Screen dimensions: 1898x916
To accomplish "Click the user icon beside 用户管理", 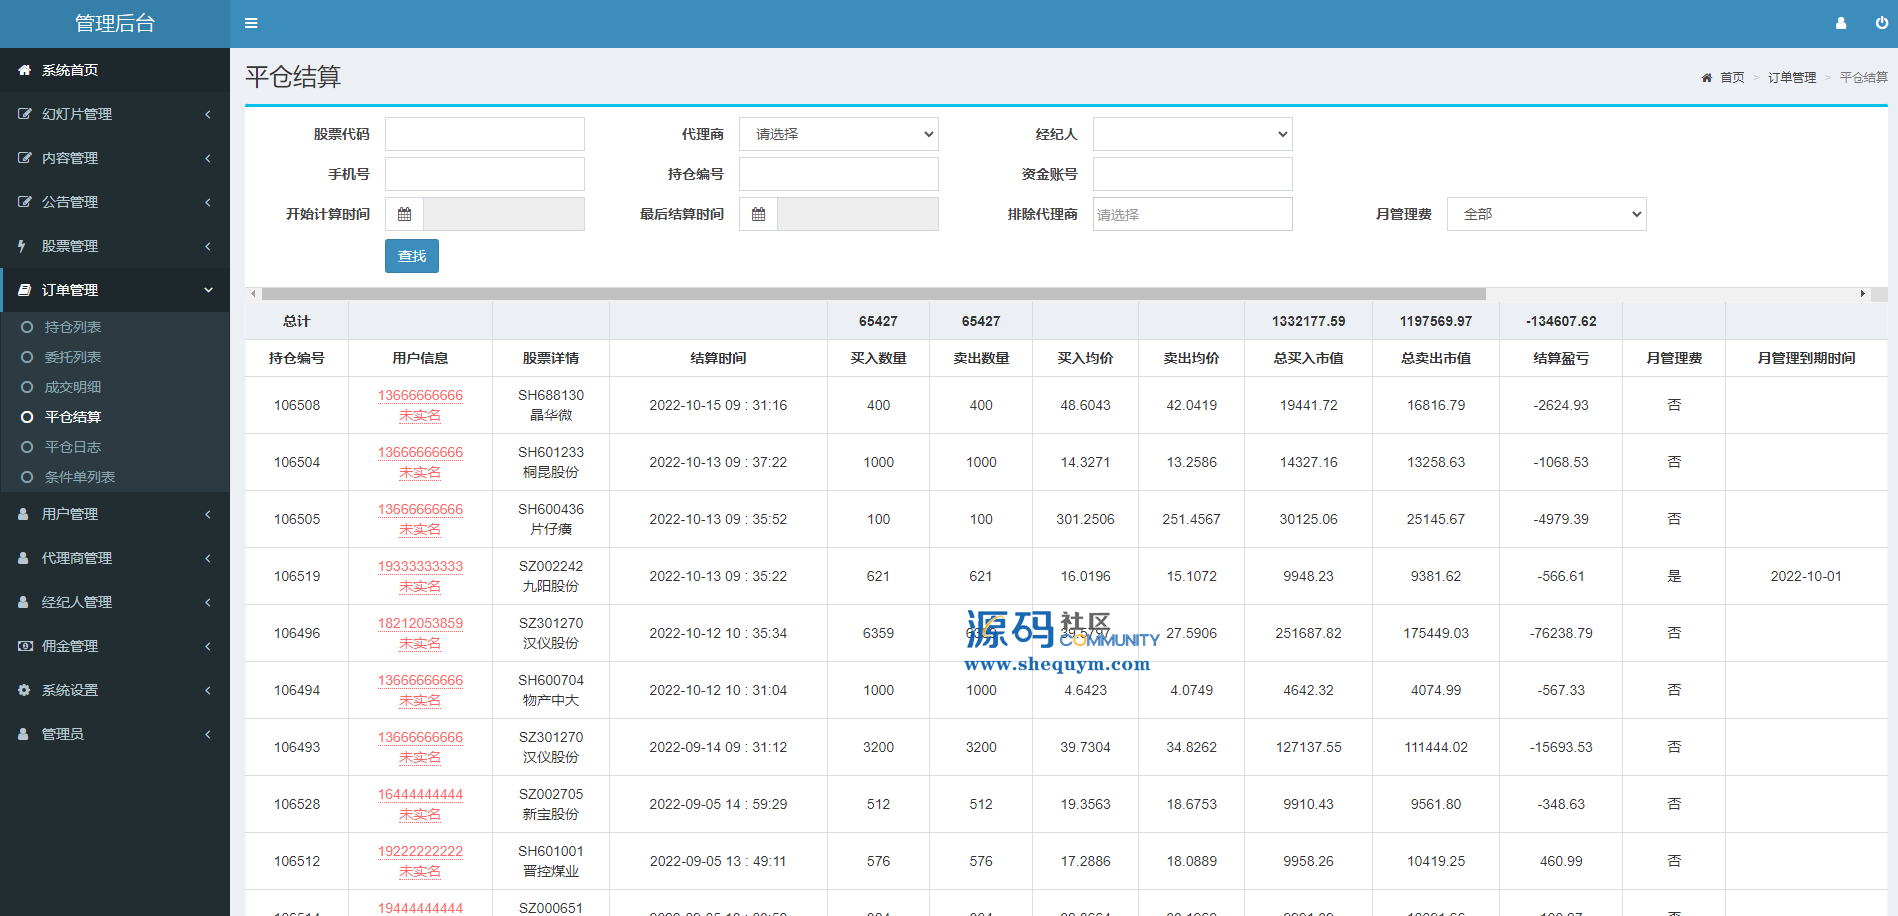I will [23, 514].
